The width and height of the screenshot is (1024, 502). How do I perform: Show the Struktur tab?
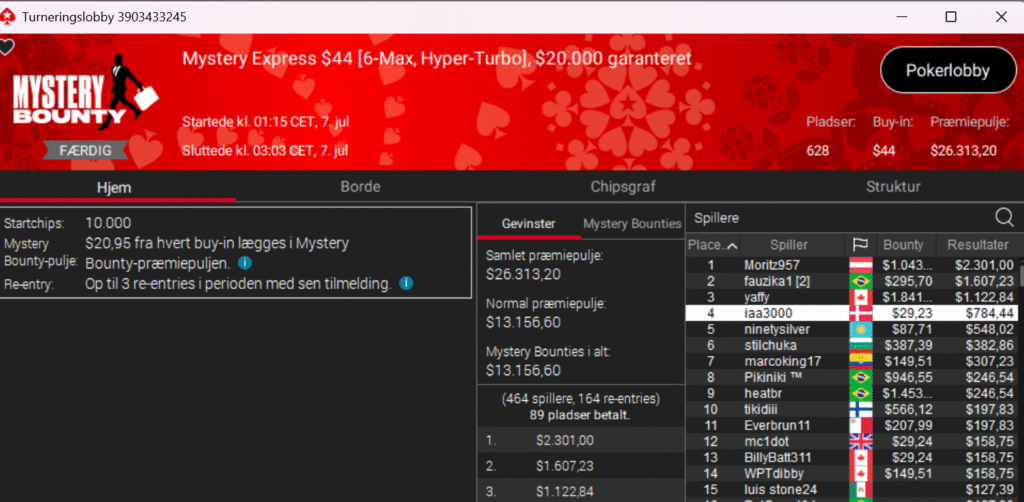pyautogui.click(x=893, y=186)
